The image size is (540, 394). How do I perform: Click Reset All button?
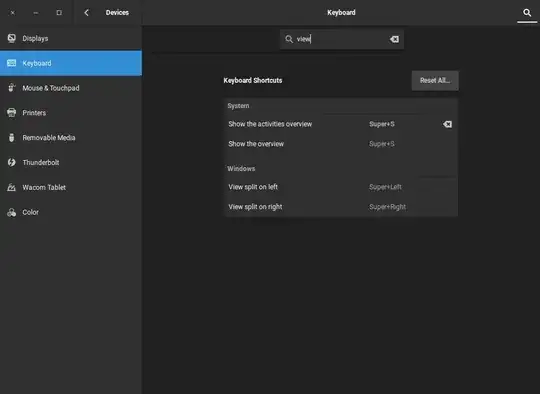click(x=435, y=81)
